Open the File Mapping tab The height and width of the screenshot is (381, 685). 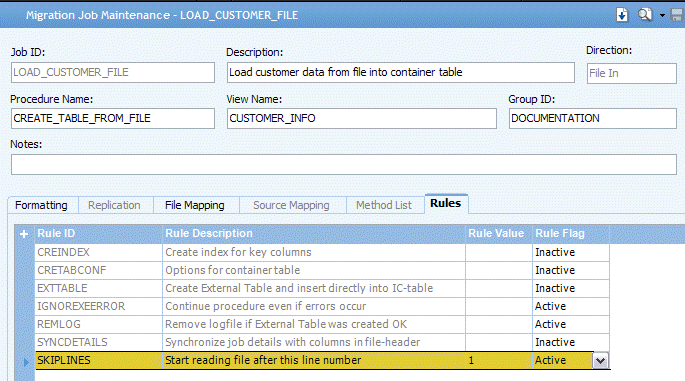195,205
